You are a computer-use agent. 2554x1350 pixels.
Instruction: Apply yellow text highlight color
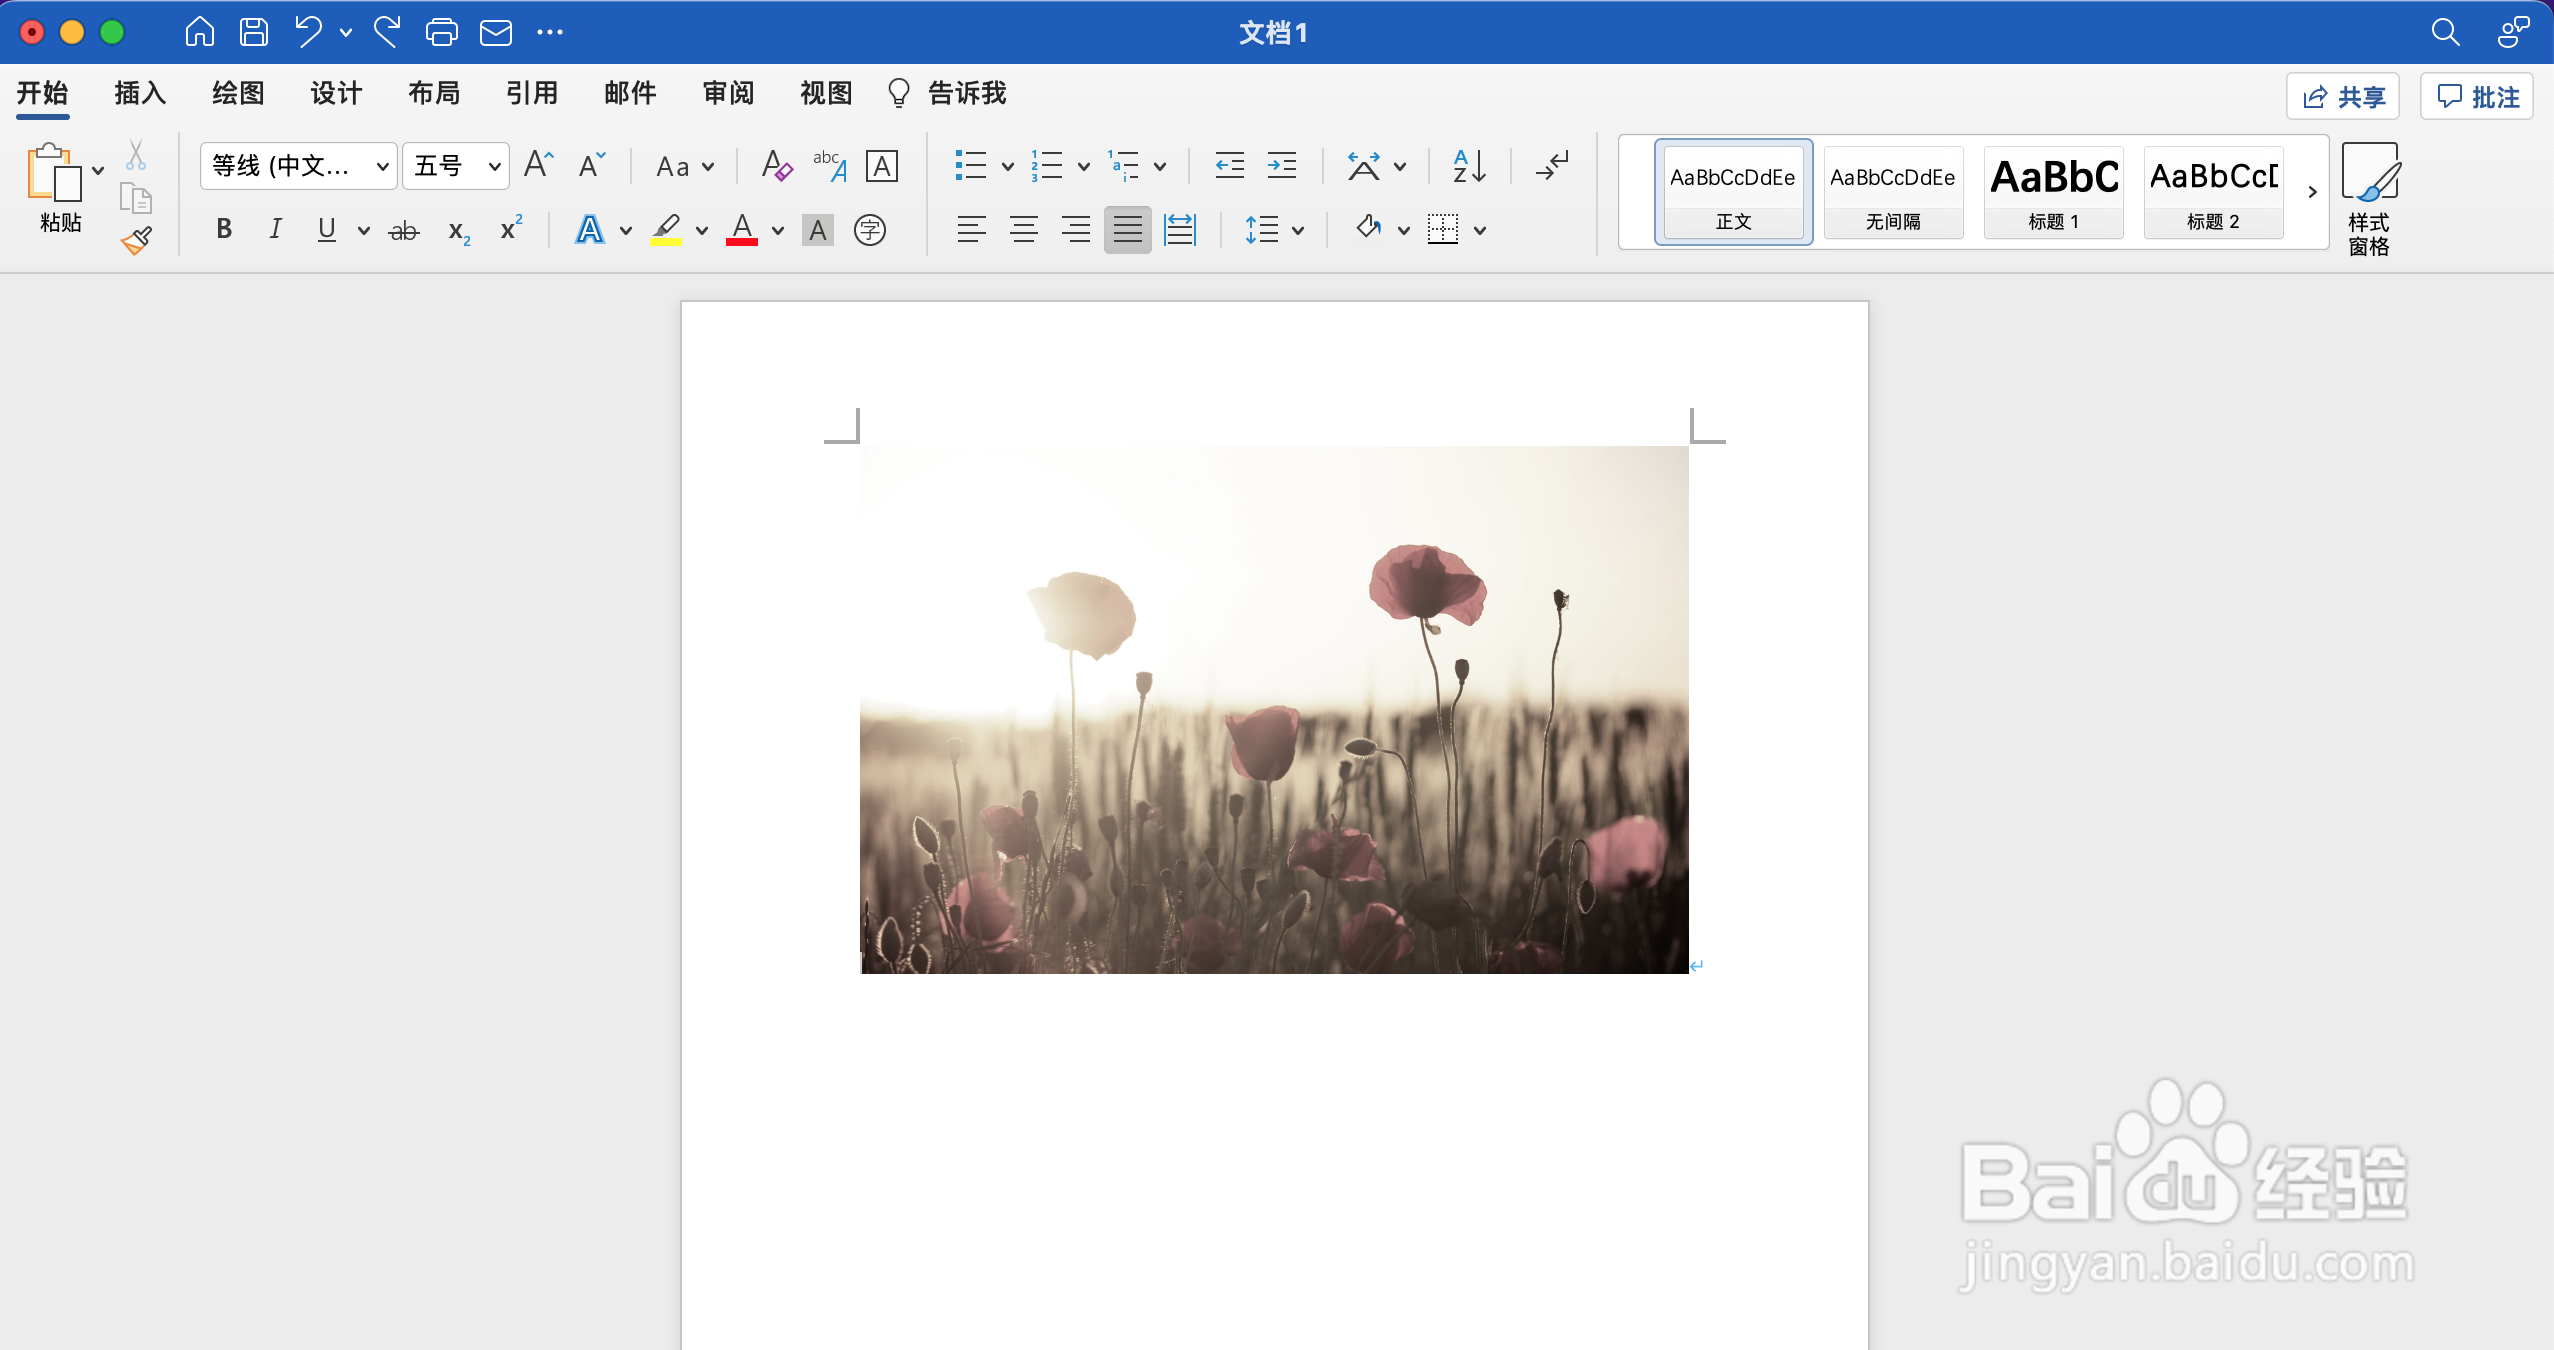pyautogui.click(x=666, y=230)
